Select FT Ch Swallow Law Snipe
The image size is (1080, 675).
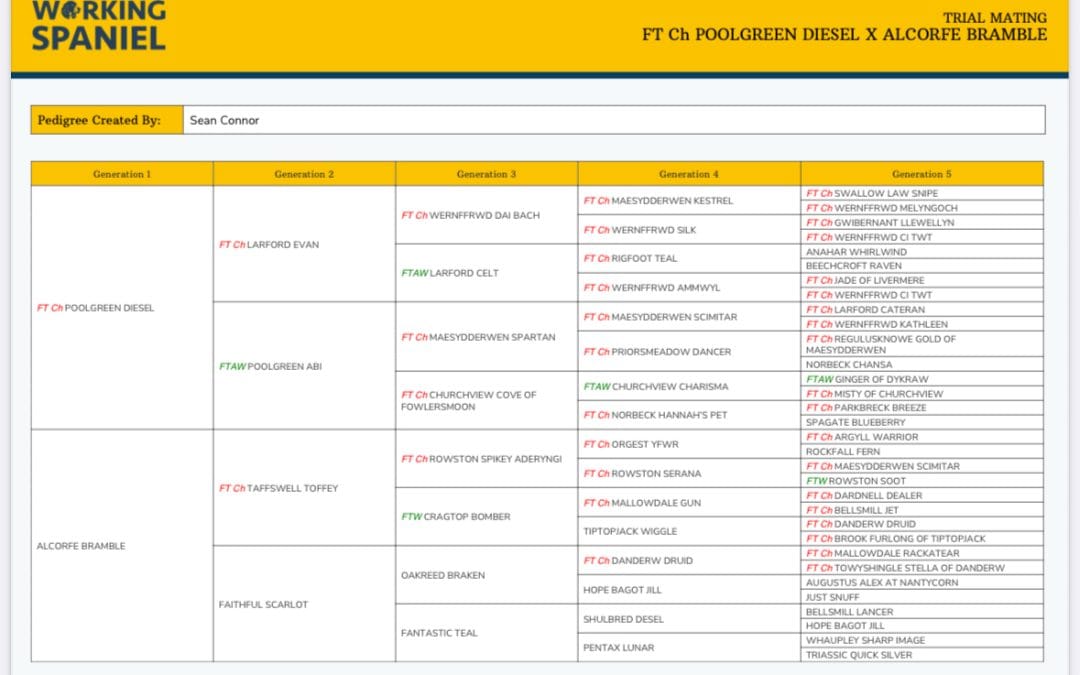(872, 193)
